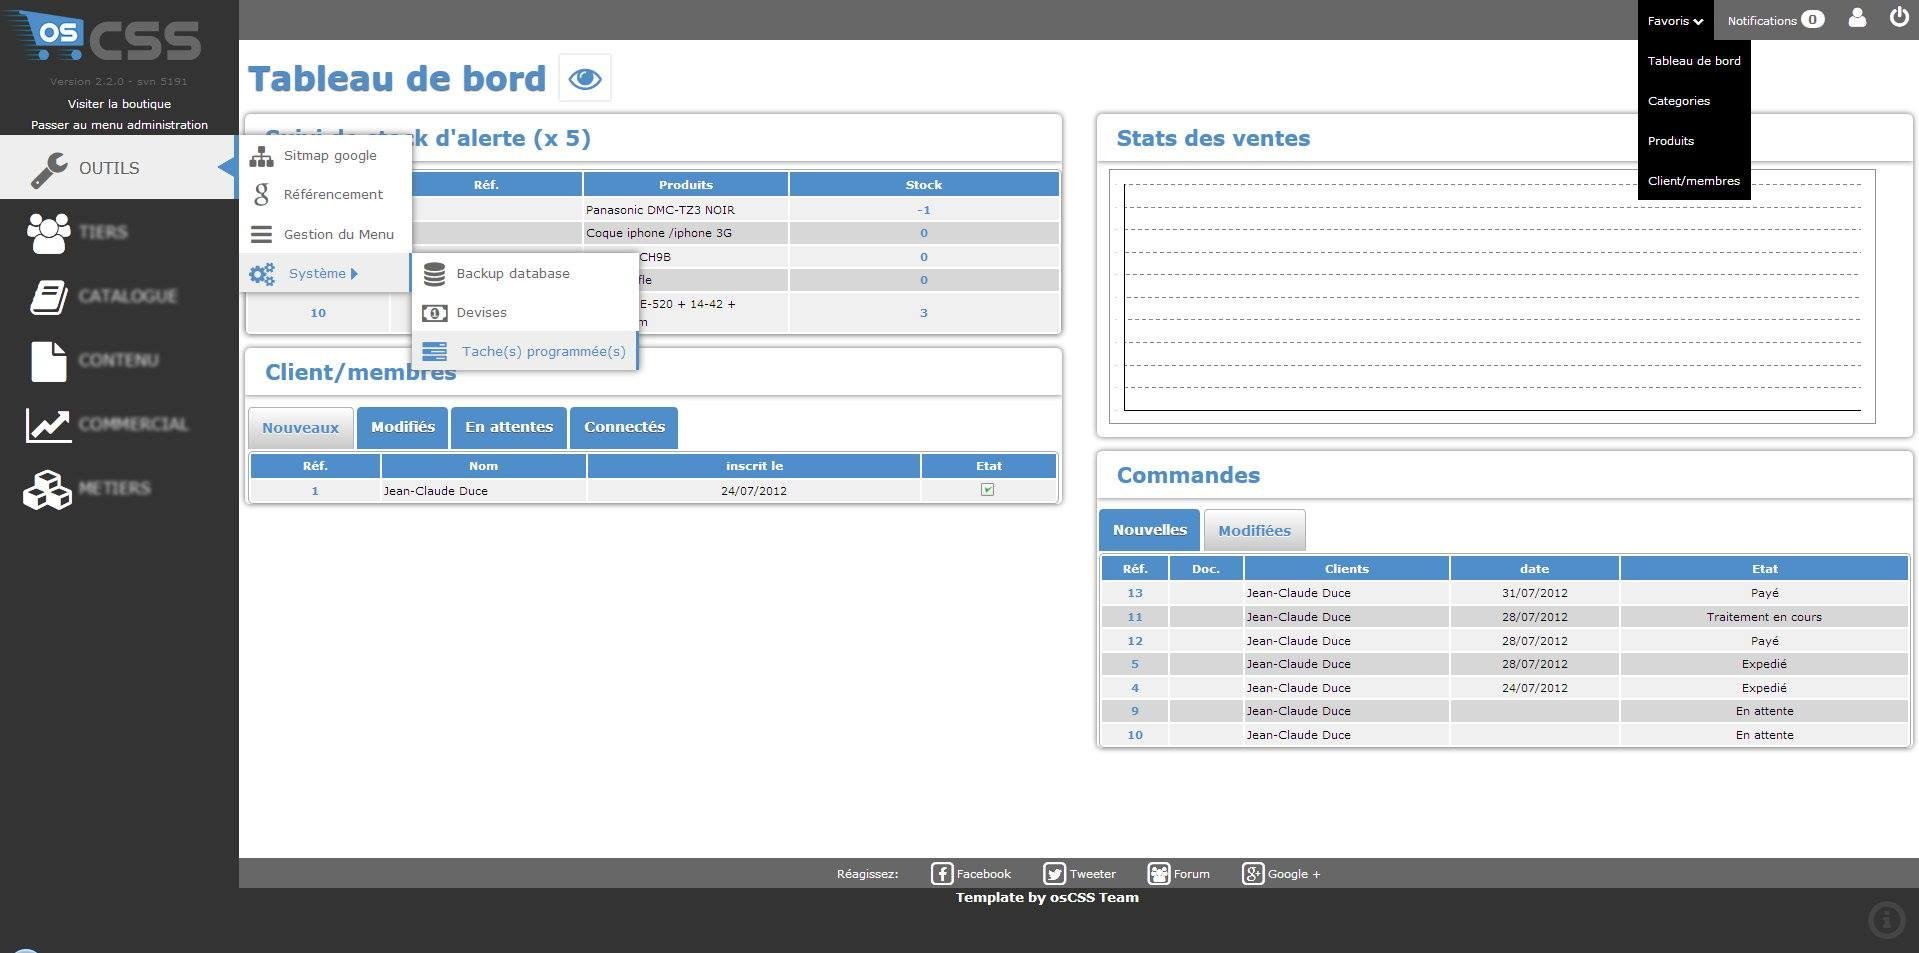Switch to the Connectés tab
The image size is (1919, 953).
(623, 427)
